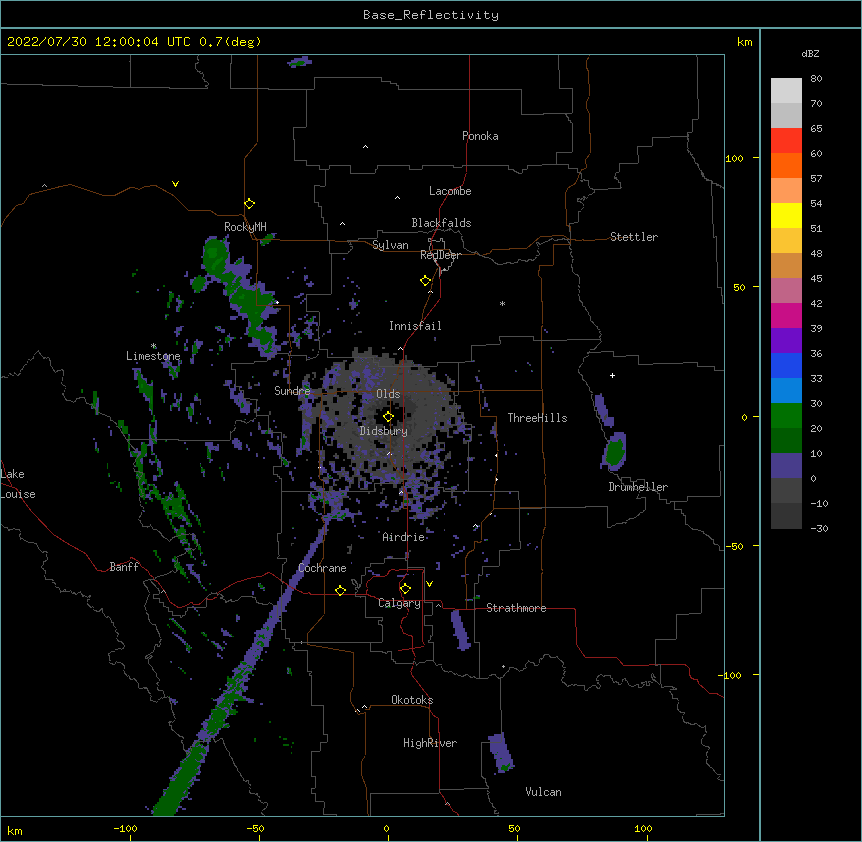Click the purple echo patch southwest of Strathmore
Viewport: 862px width, 842px height.
click(460, 630)
